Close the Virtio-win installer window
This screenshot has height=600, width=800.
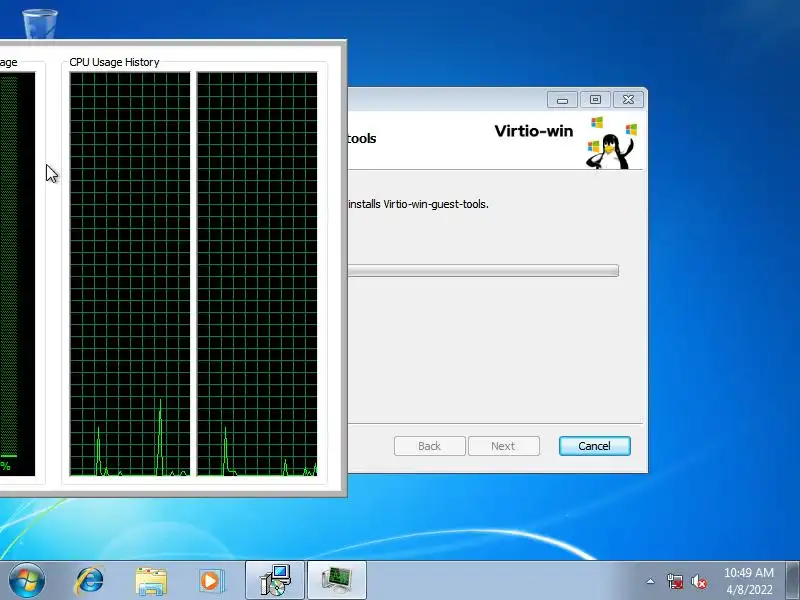628,99
